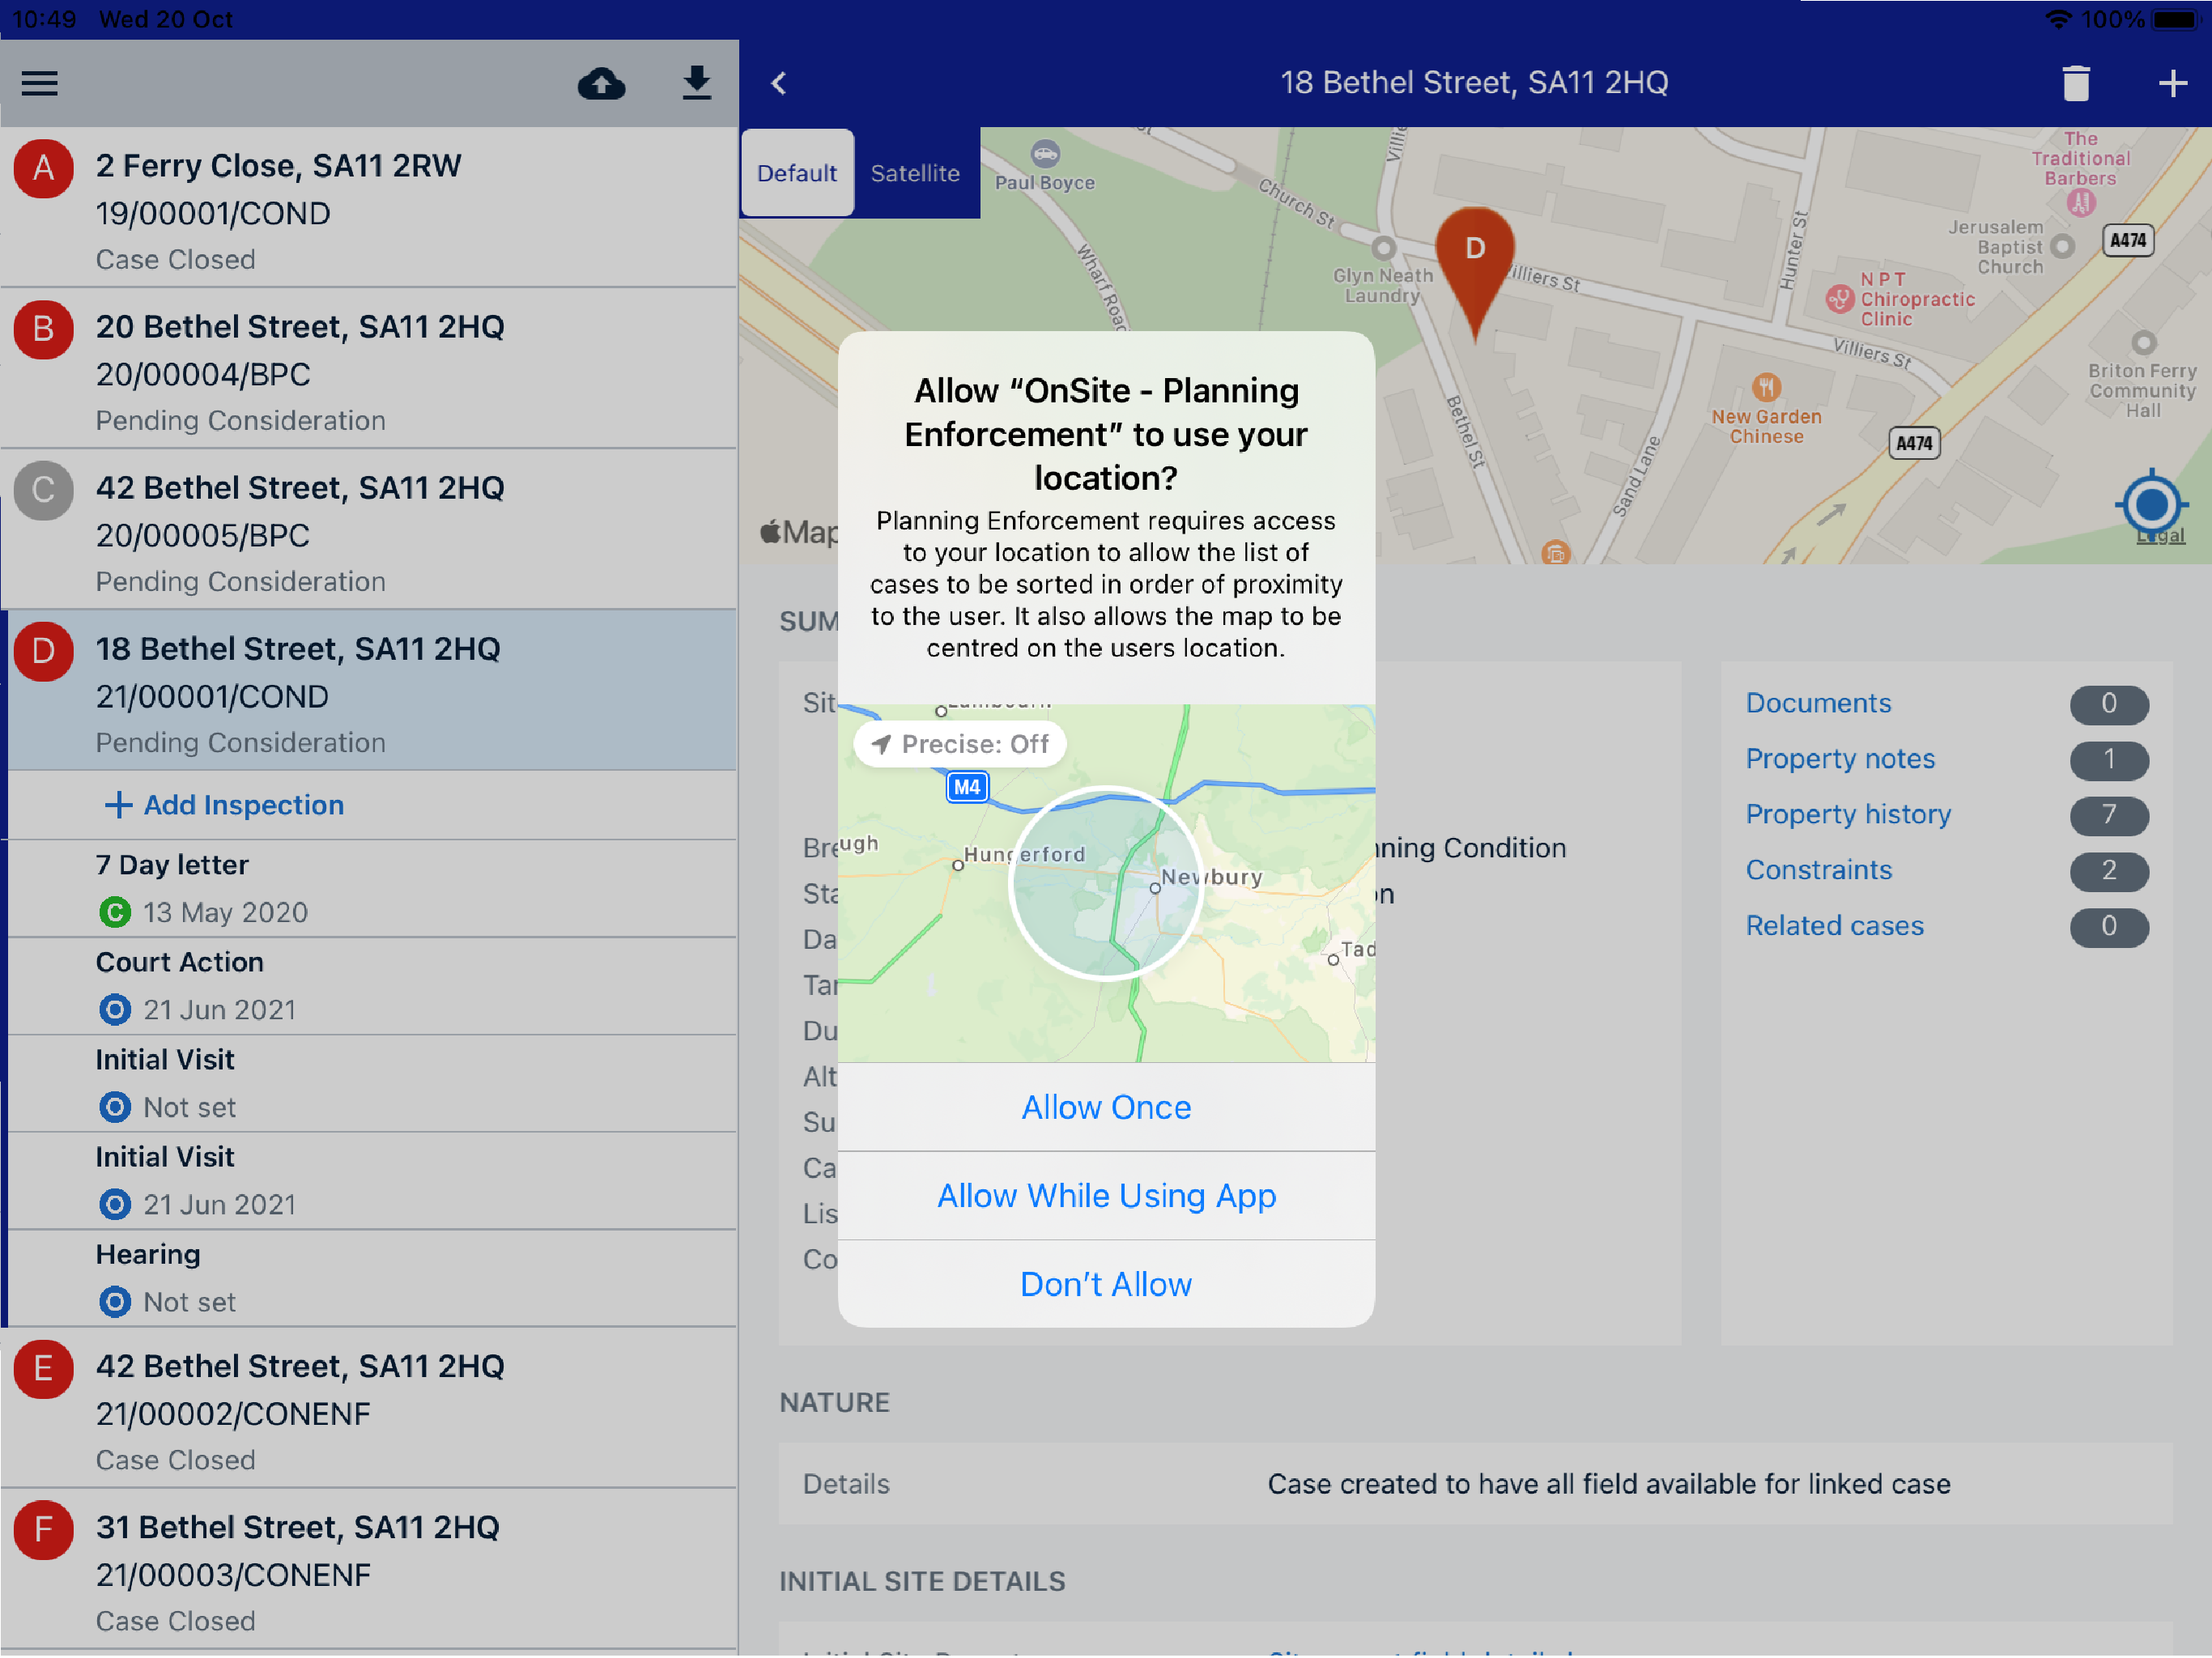2212x1658 pixels.
Task: Select case 18 Bethel Street 21/00001/COND
Action: [x=369, y=691]
